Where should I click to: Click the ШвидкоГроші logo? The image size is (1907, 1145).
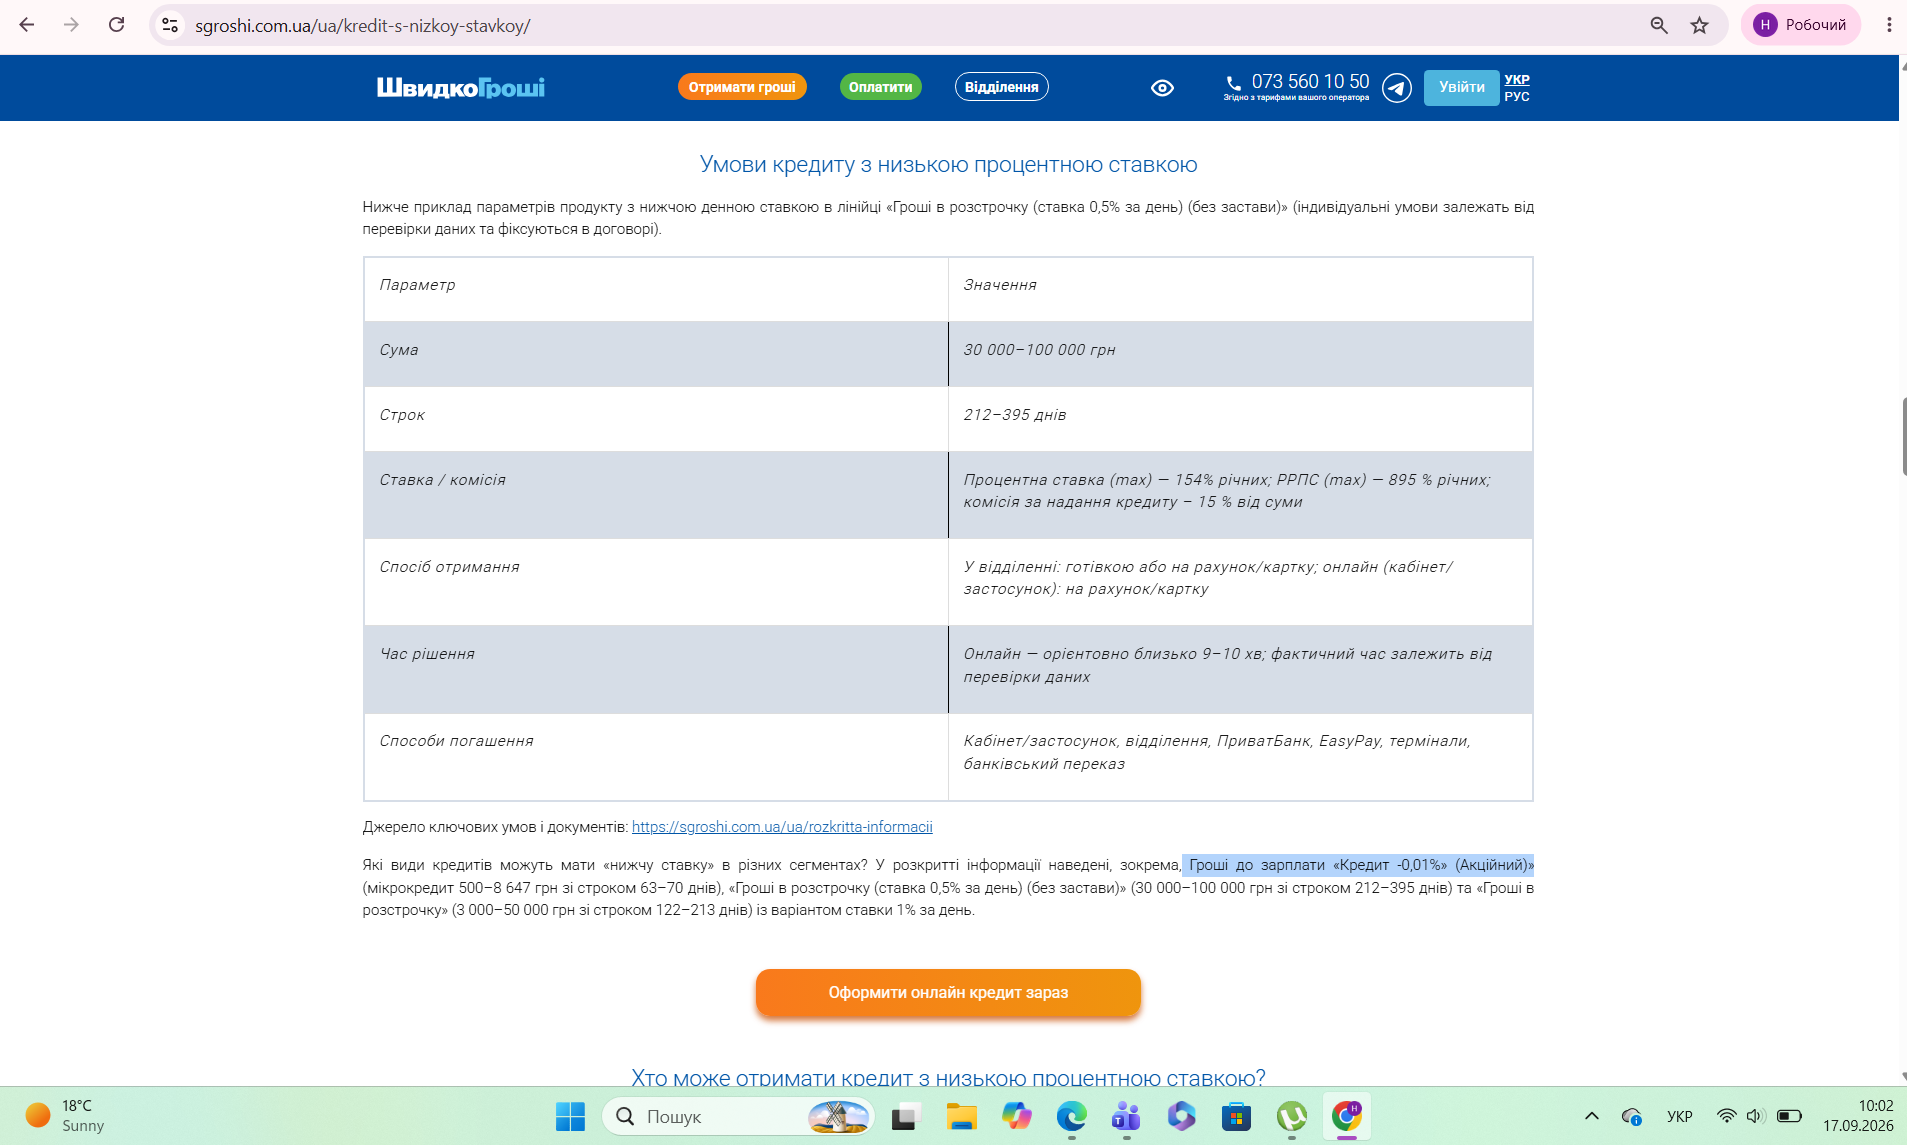[460, 88]
